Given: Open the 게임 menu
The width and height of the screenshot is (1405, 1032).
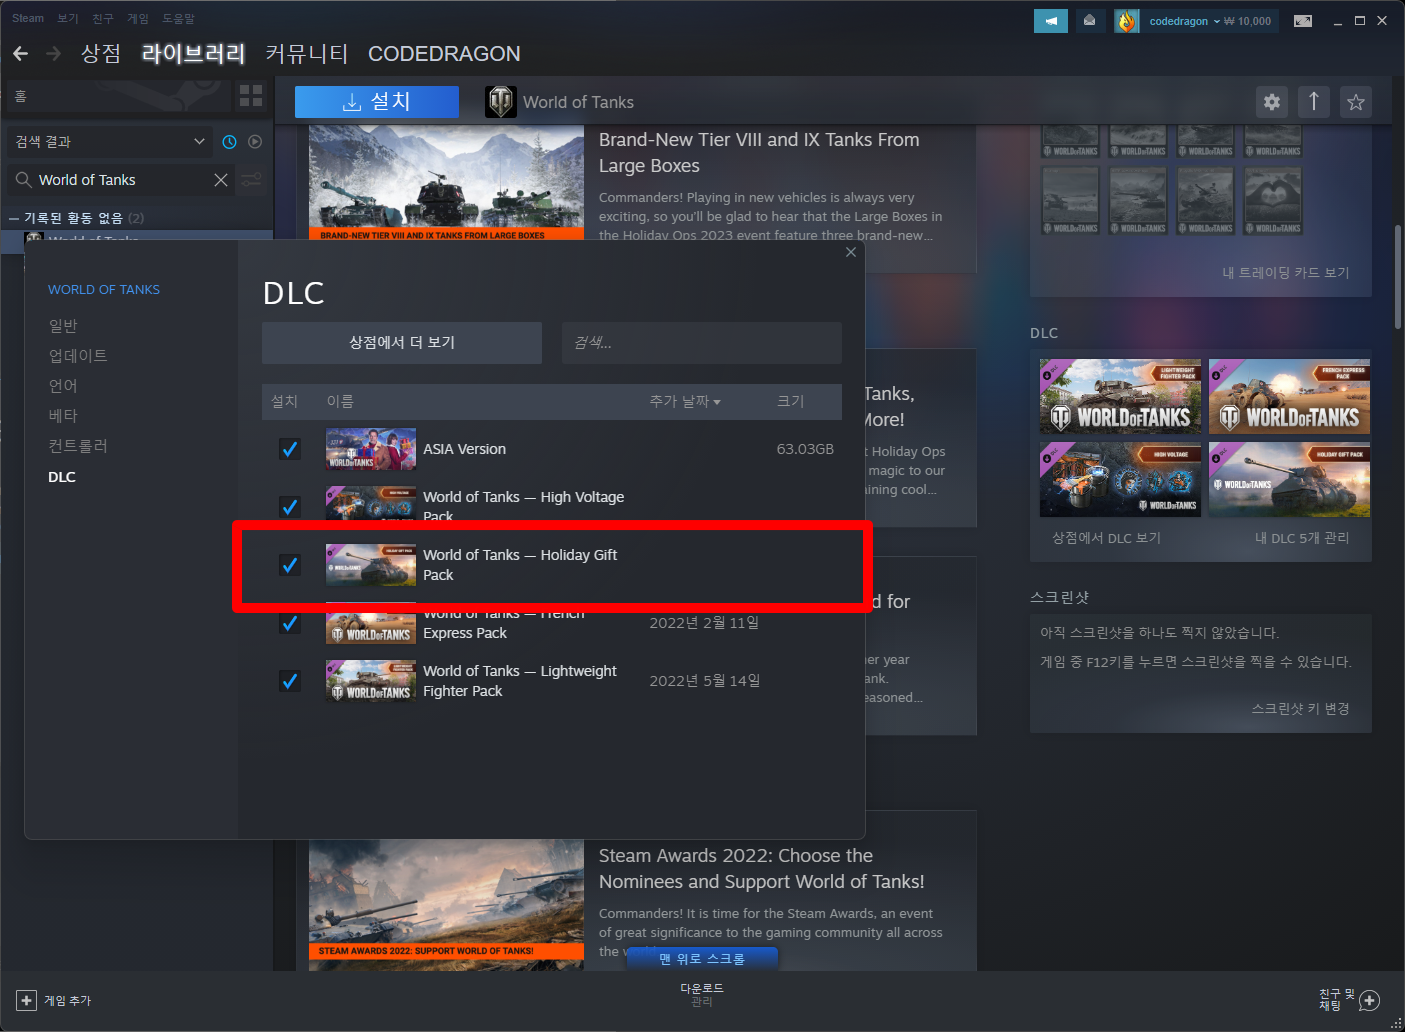Looking at the screenshot, I should coord(138,18).
